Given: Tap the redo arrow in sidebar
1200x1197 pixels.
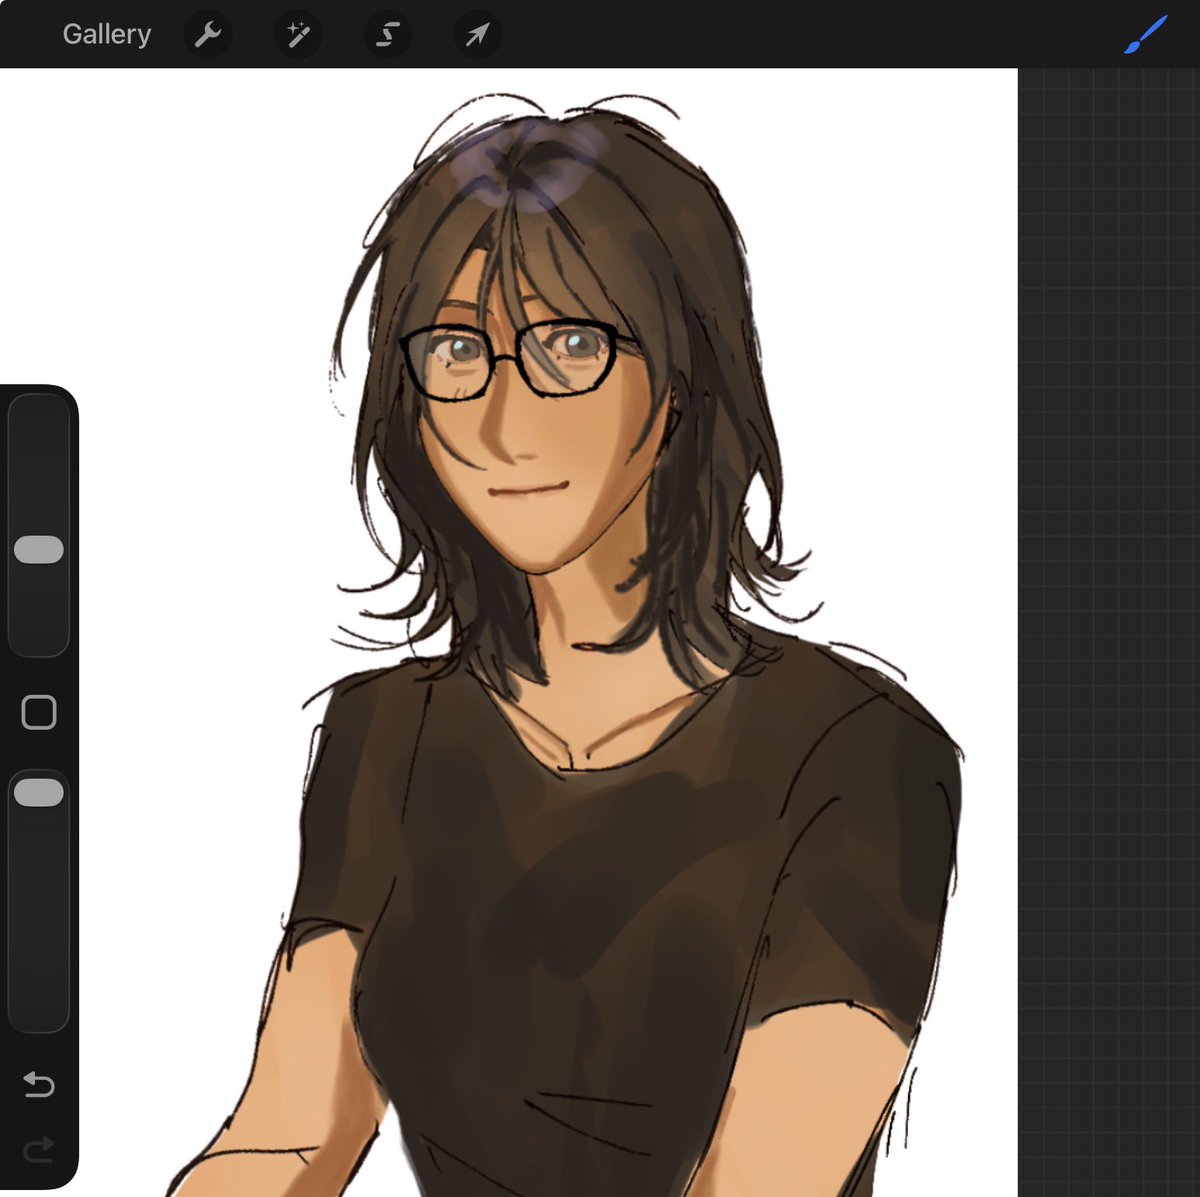Looking at the screenshot, I should click(38, 1150).
